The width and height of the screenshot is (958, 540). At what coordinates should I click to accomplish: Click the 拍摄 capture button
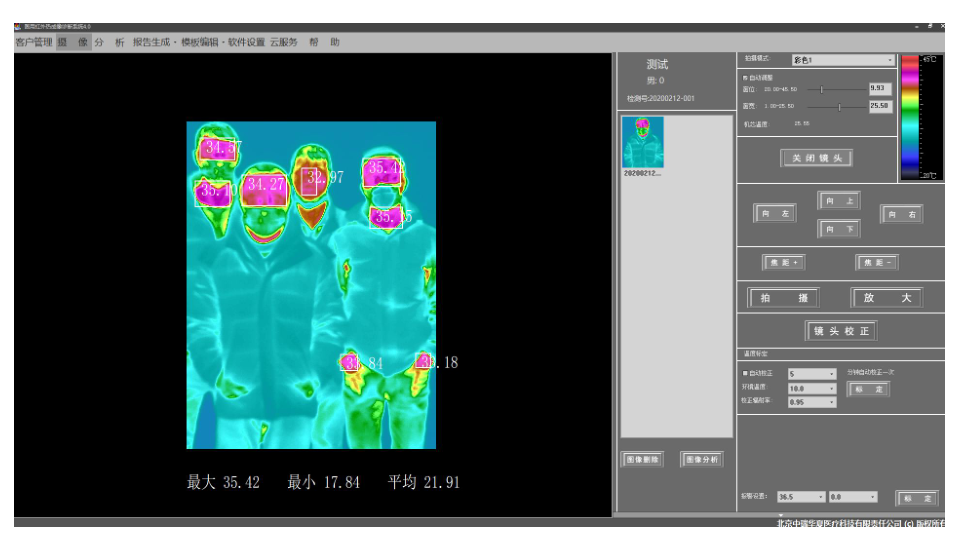(x=783, y=298)
